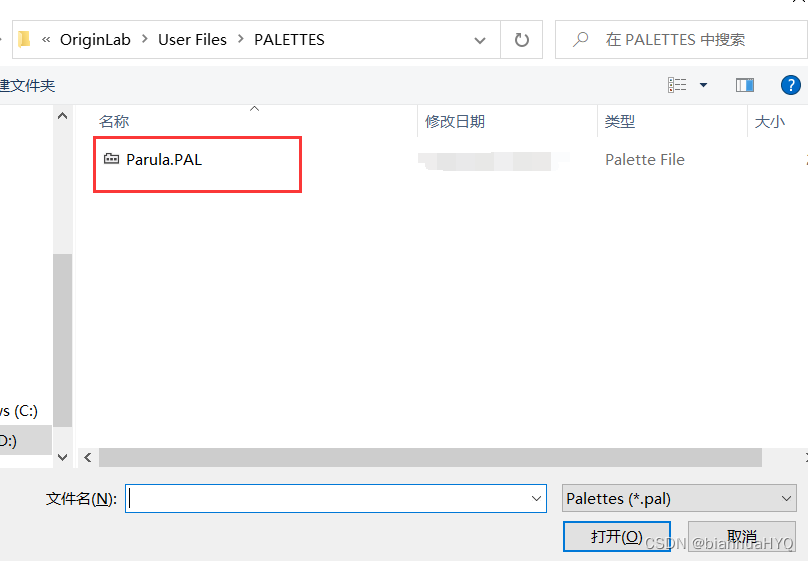Image resolution: width=808 pixels, height=561 pixels.
Task: Sort files by 名称 column header
Action: coord(114,121)
